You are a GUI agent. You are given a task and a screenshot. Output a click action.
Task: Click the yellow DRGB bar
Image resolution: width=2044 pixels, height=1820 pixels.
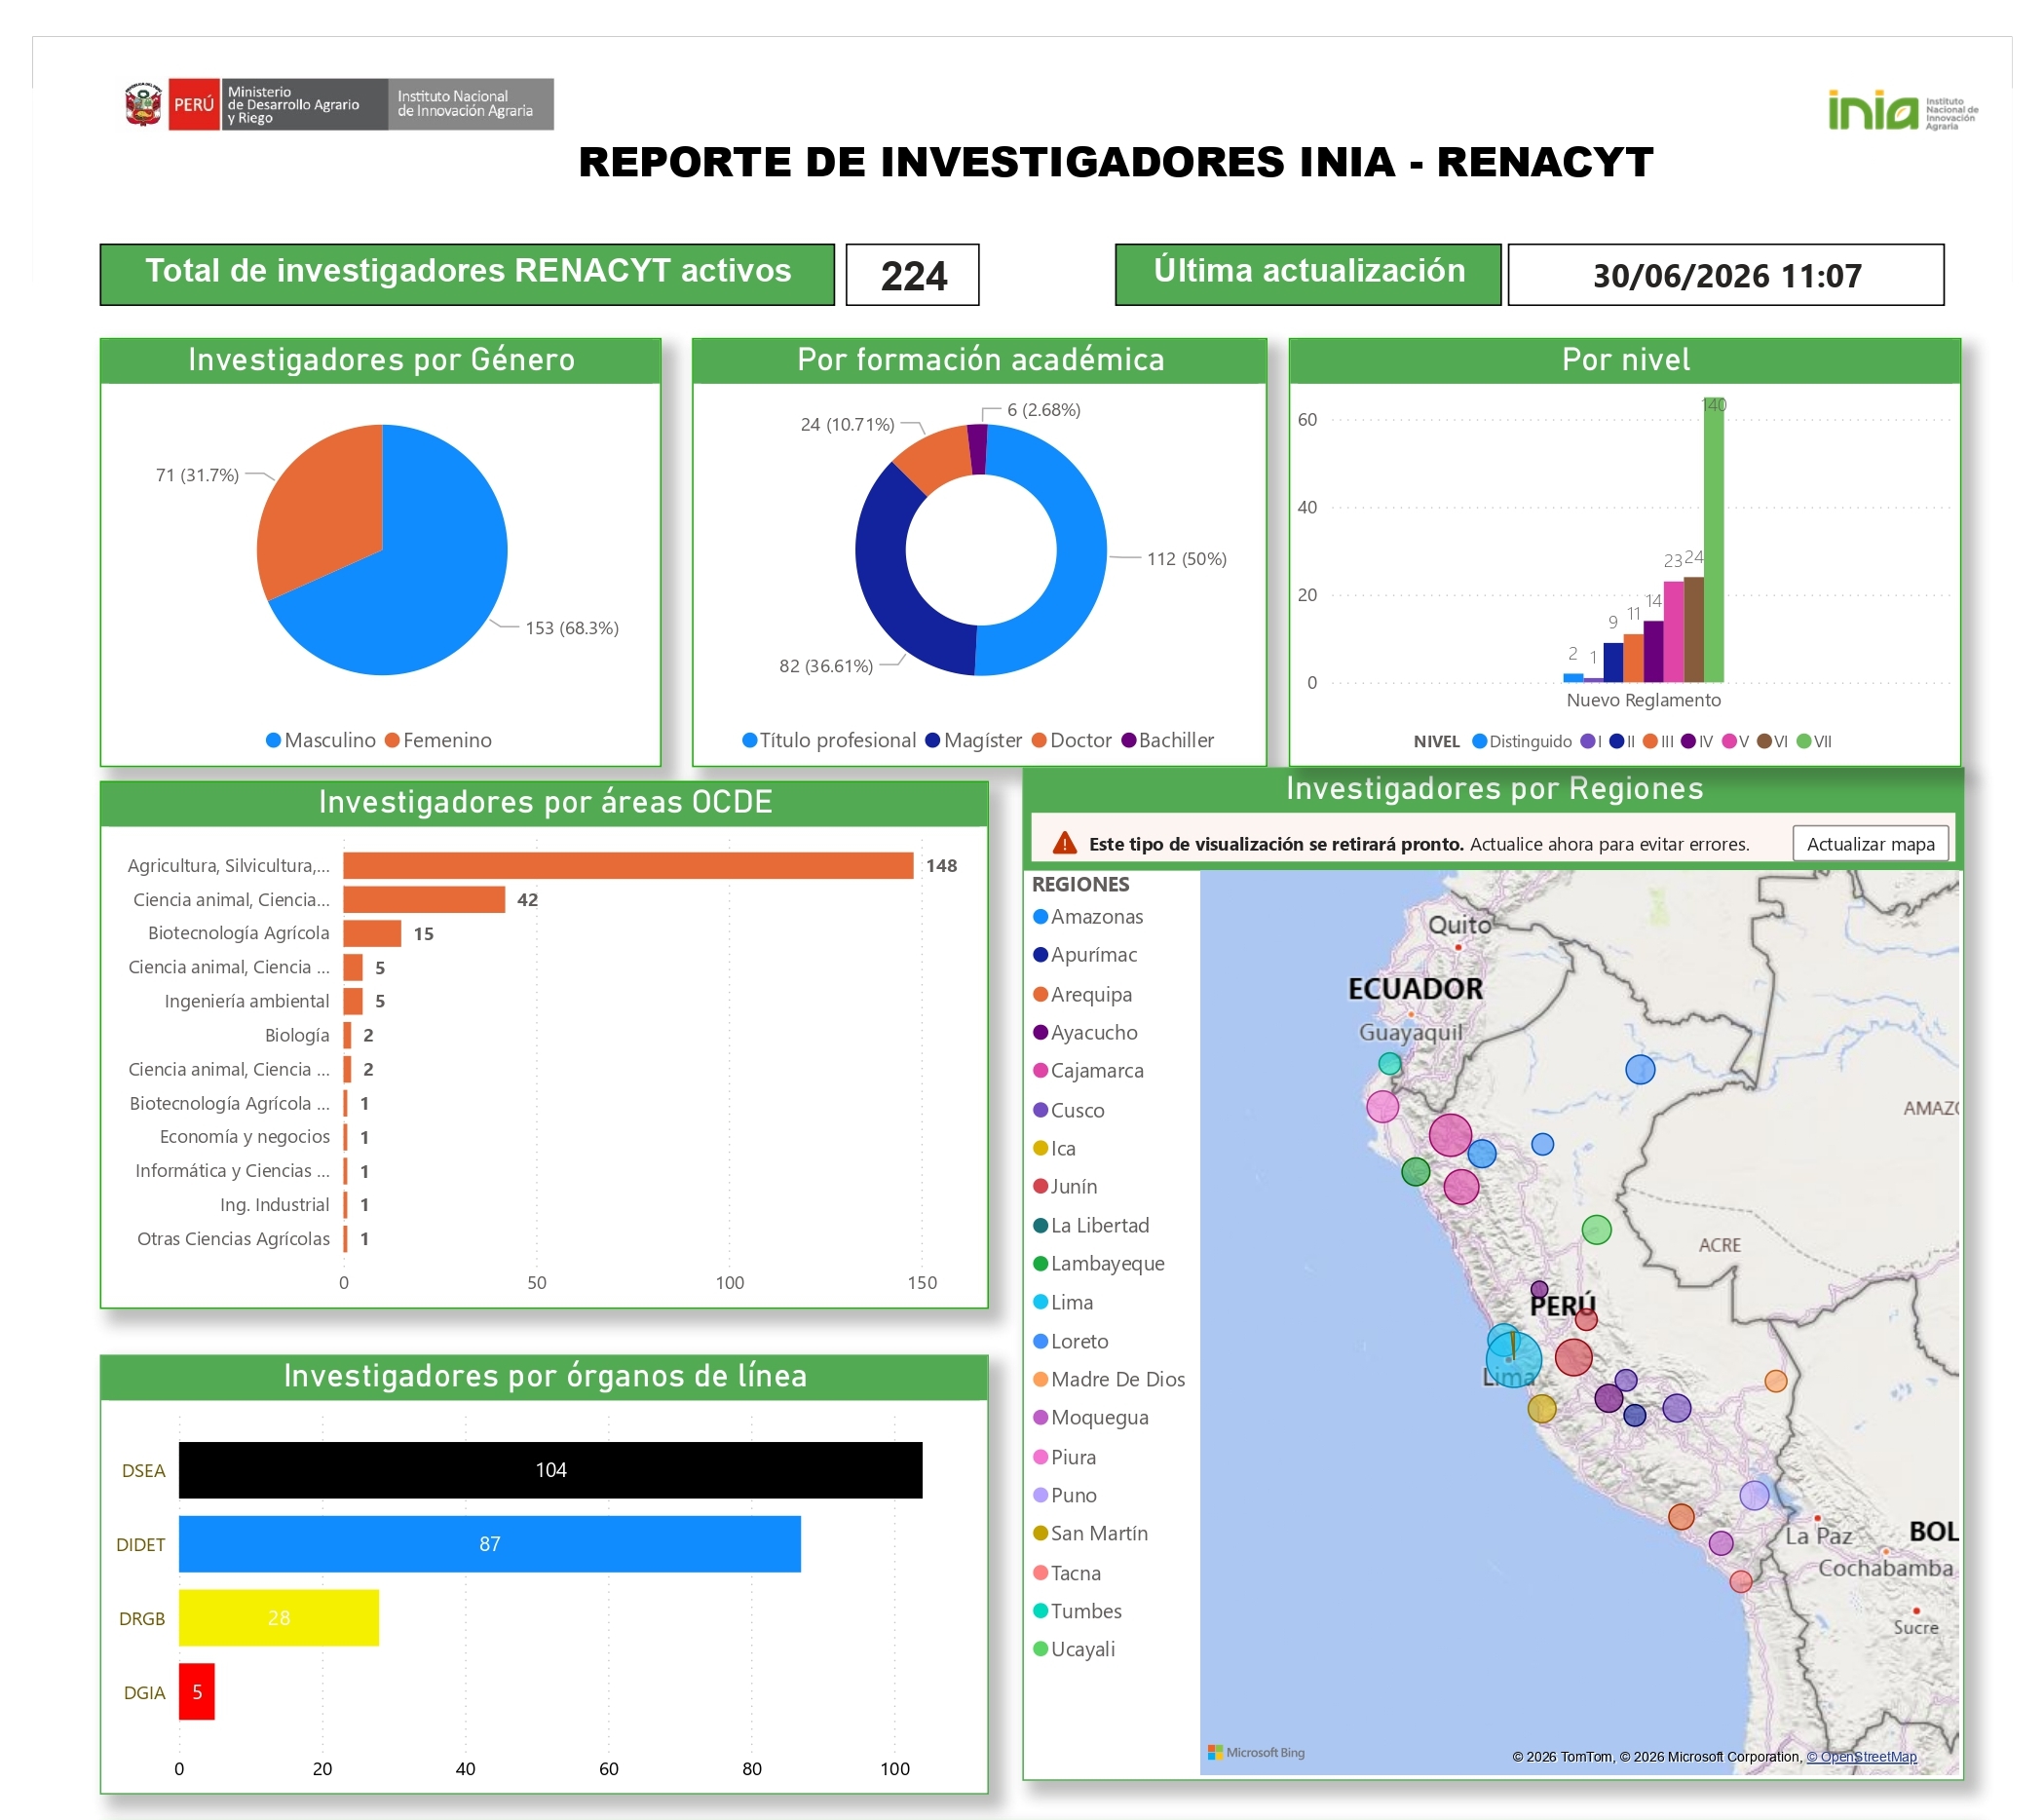(278, 1618)
